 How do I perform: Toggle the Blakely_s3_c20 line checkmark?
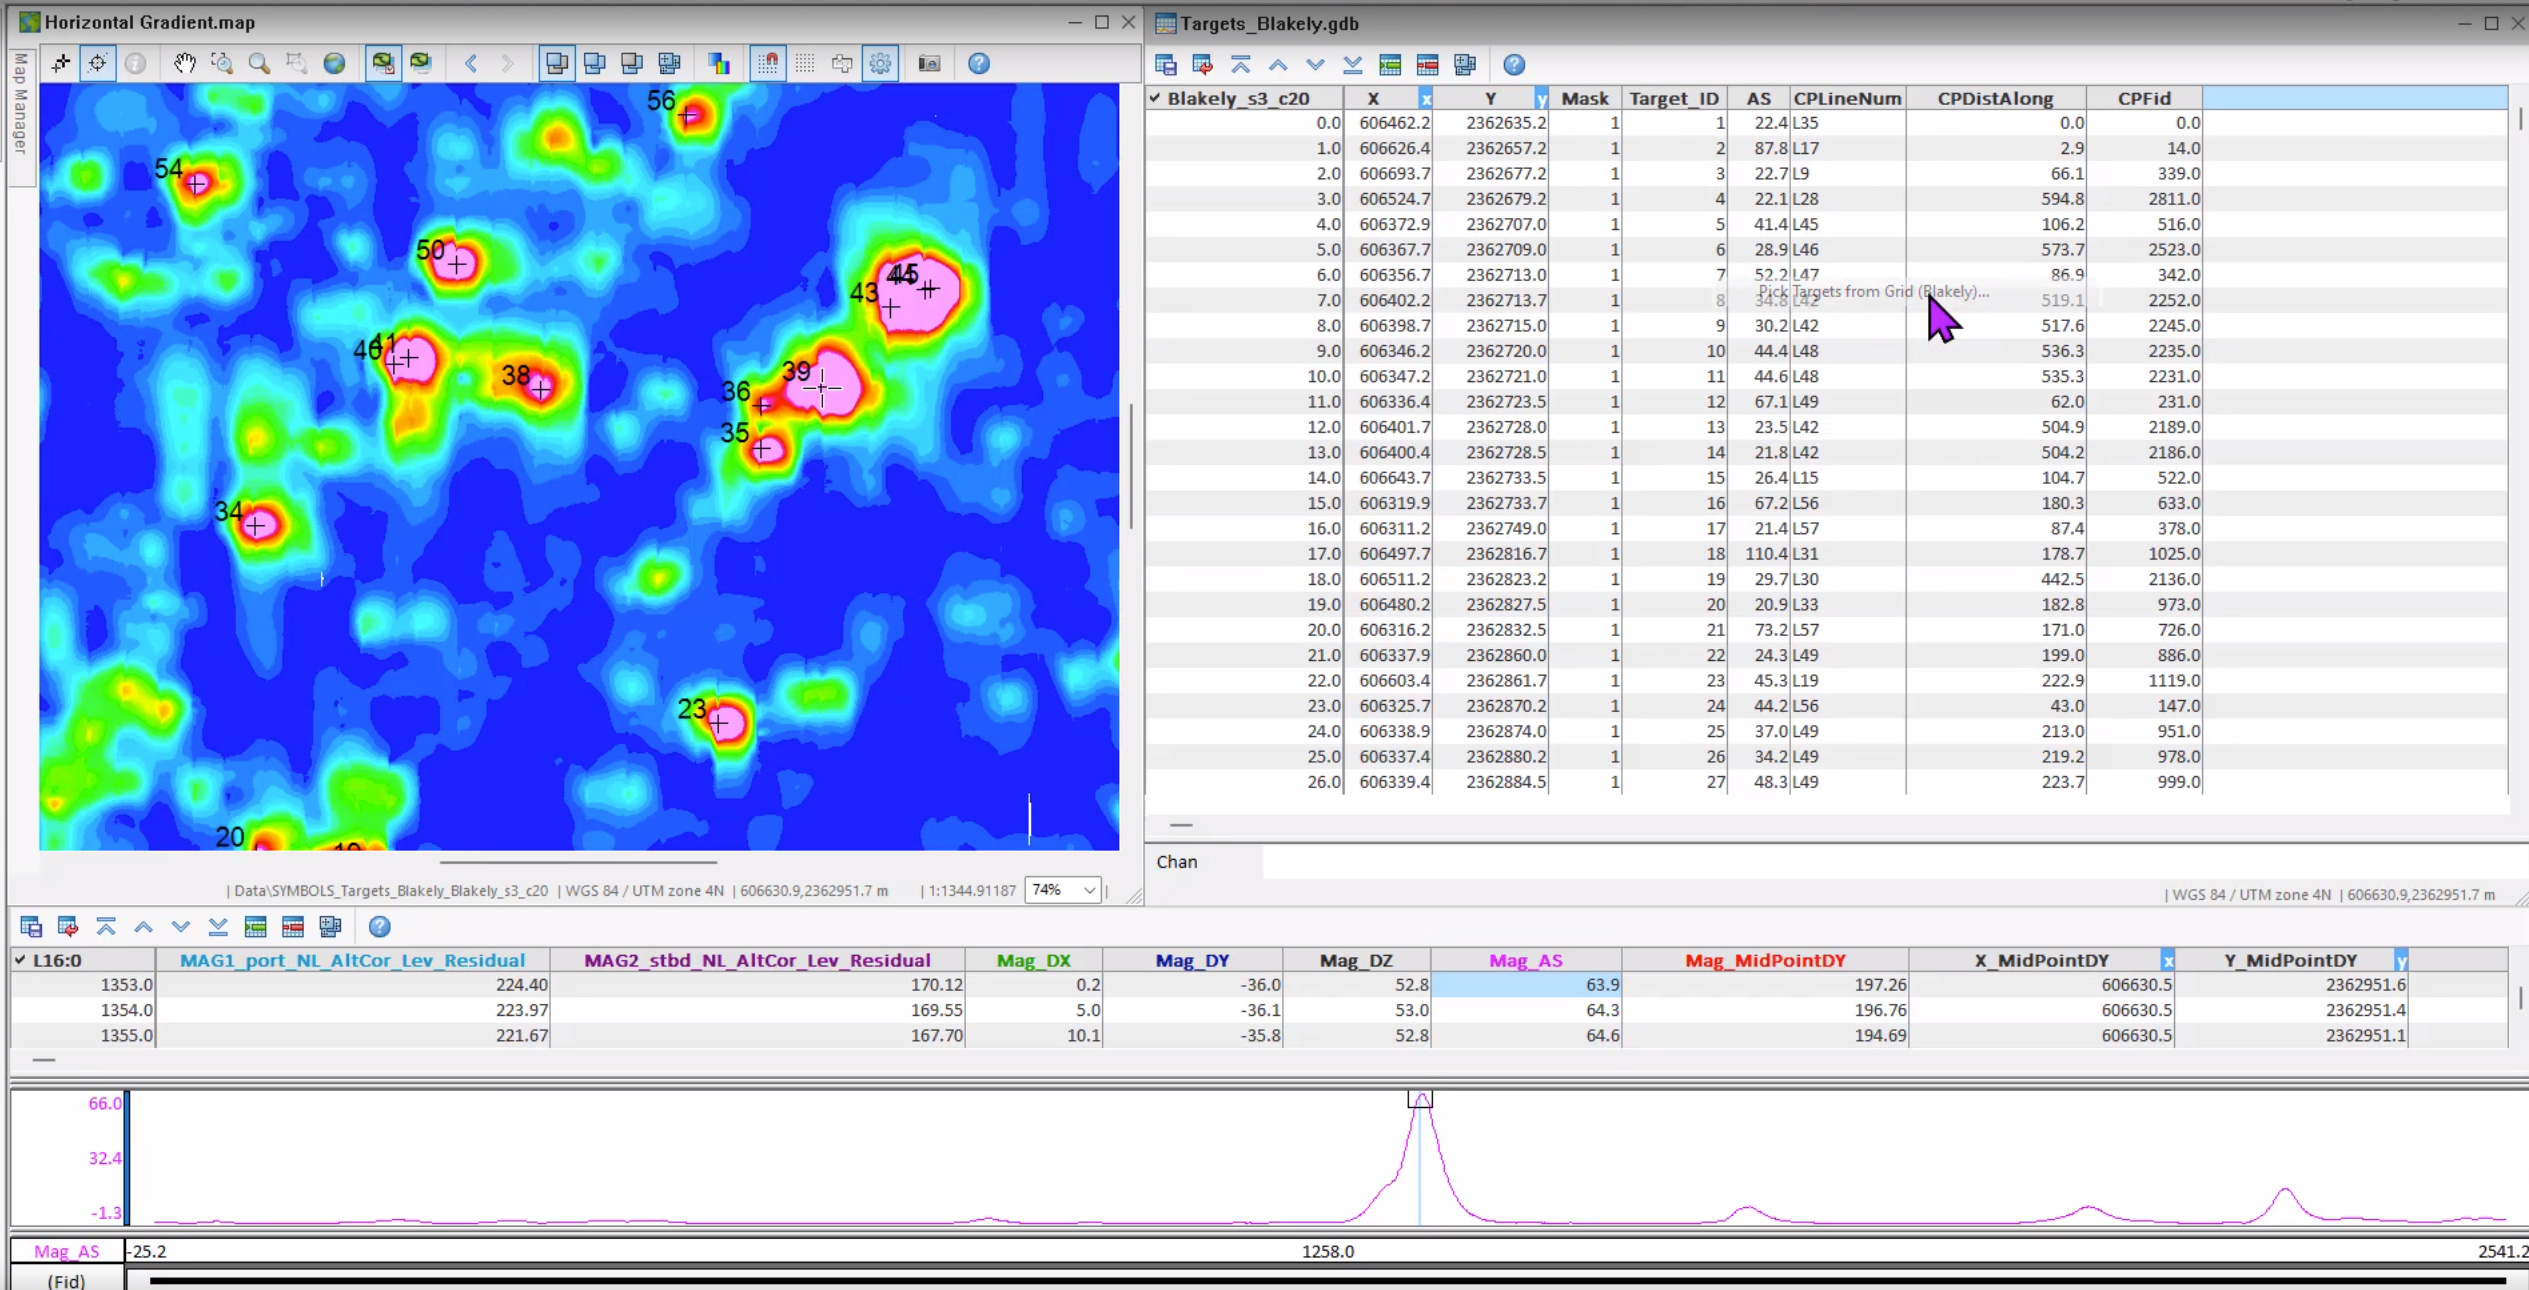coord(1155,98)
